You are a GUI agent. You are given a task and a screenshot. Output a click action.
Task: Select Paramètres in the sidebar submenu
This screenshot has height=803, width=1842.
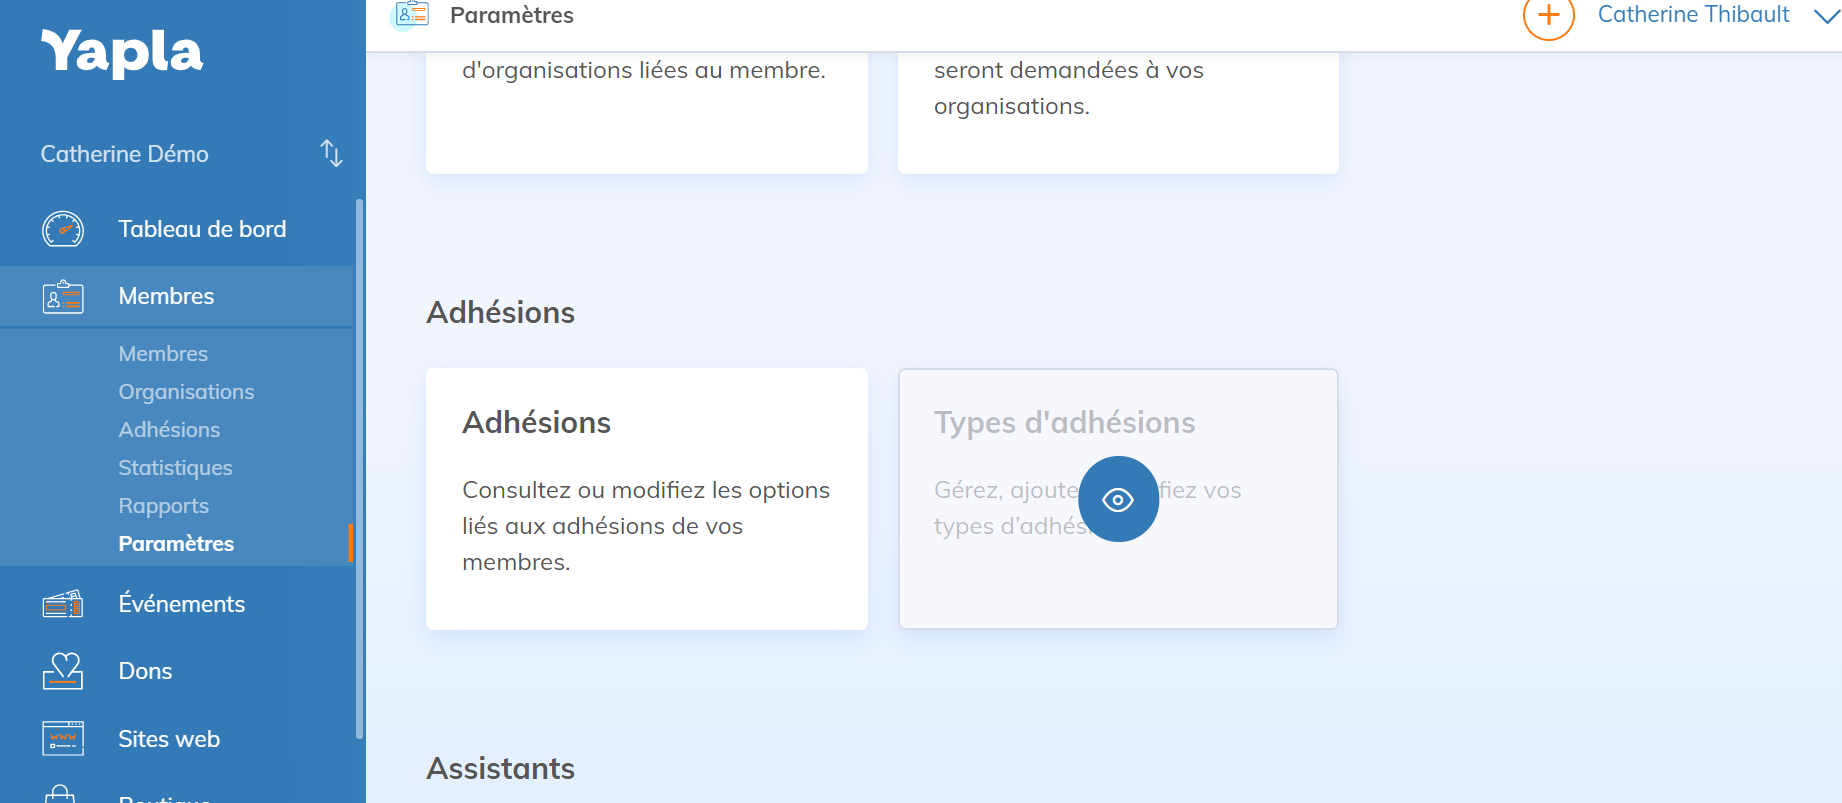coord(176,544)
